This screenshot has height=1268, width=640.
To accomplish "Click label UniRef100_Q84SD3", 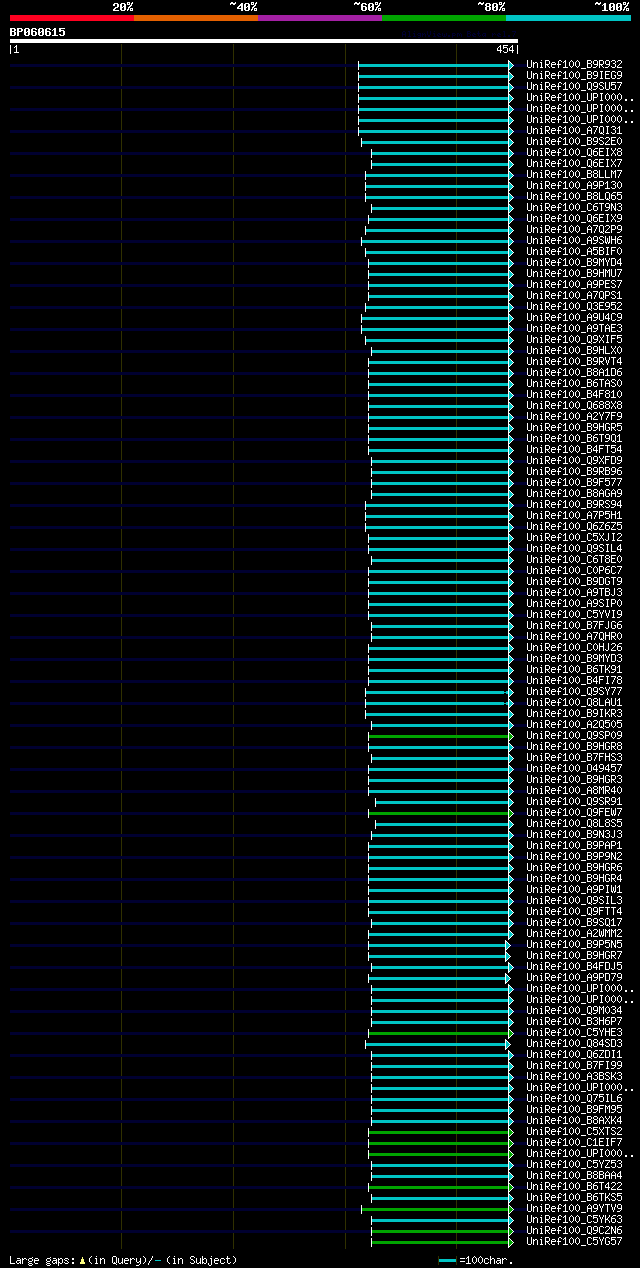I will [x=574, y=1043].
